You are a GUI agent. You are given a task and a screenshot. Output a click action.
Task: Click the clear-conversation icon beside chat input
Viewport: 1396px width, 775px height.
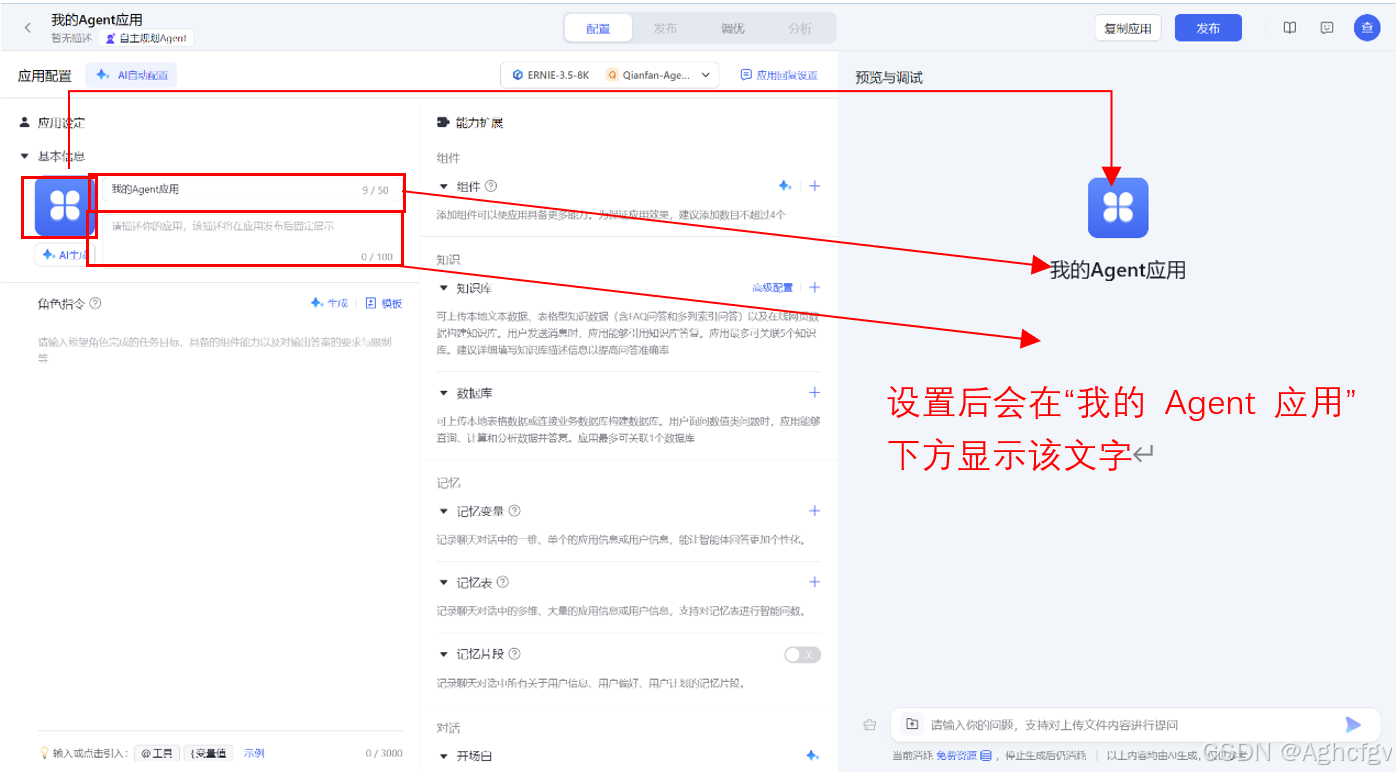pyautogui.click(x=869, y=724)
